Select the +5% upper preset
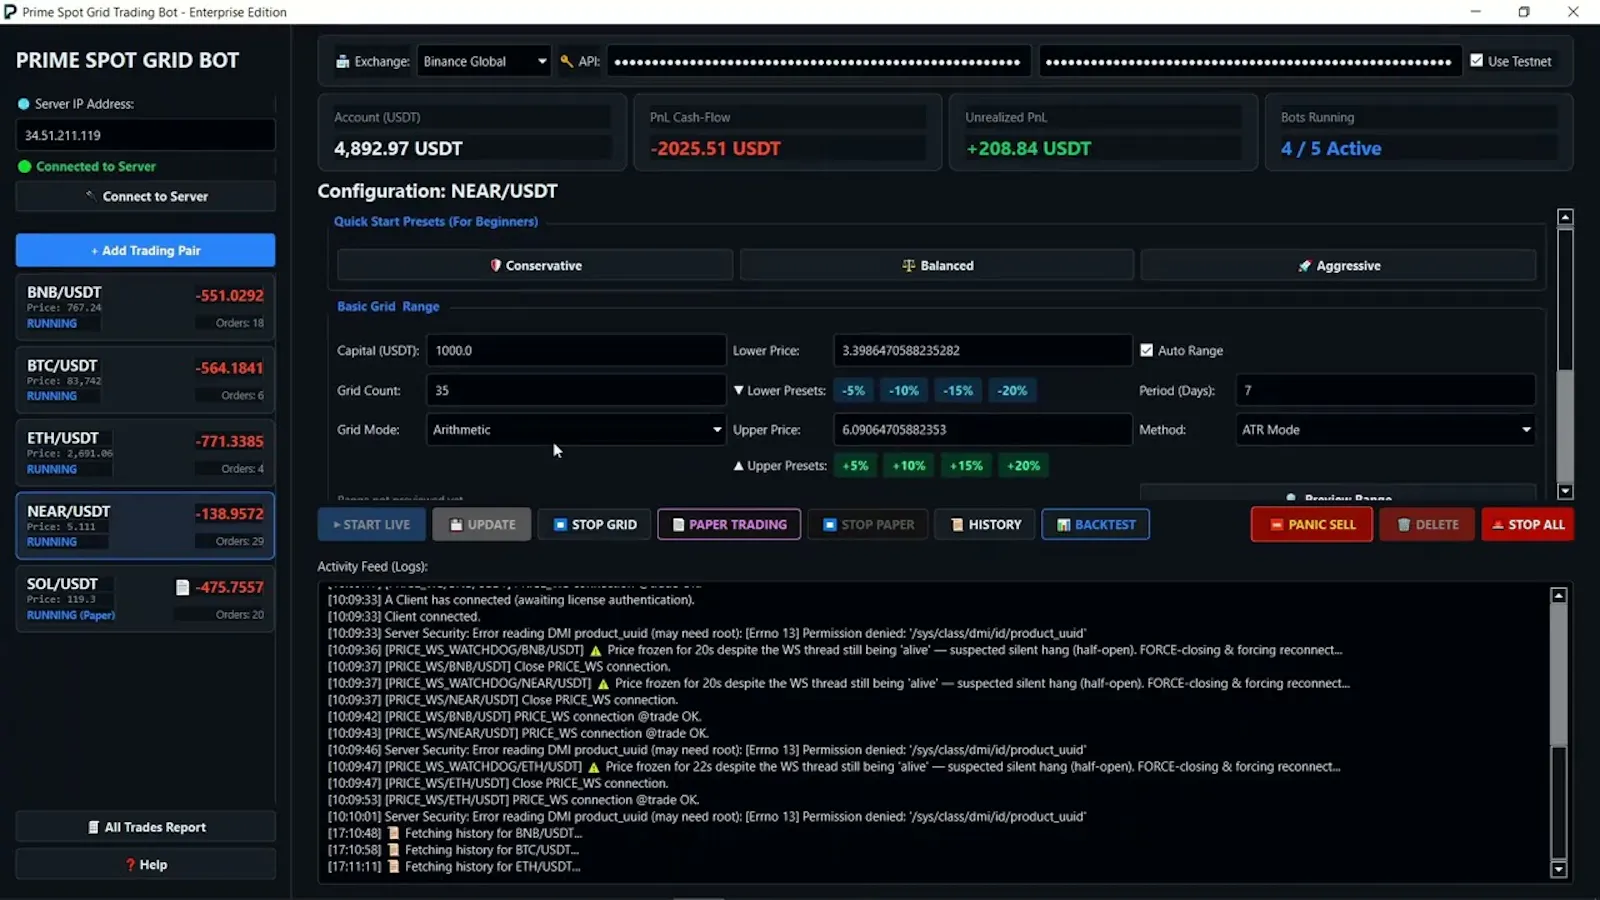 (x=855, y=466)
